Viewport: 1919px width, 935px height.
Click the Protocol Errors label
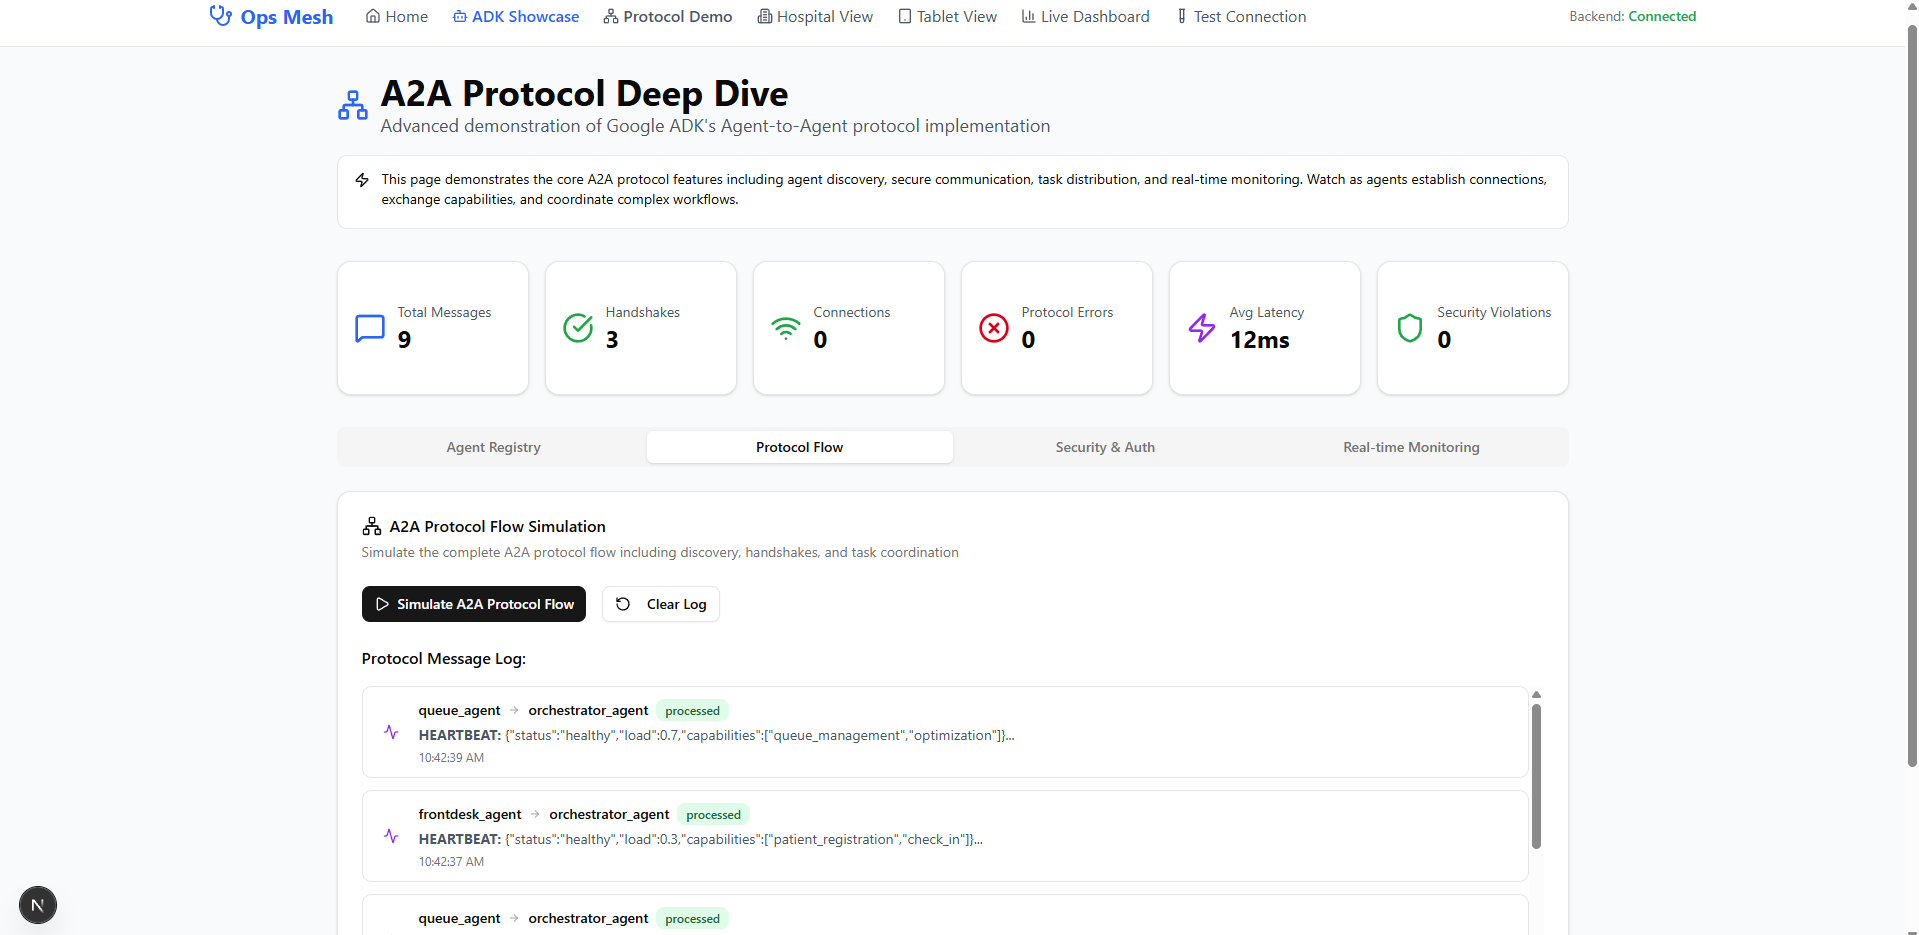(x=1067, y=312)
